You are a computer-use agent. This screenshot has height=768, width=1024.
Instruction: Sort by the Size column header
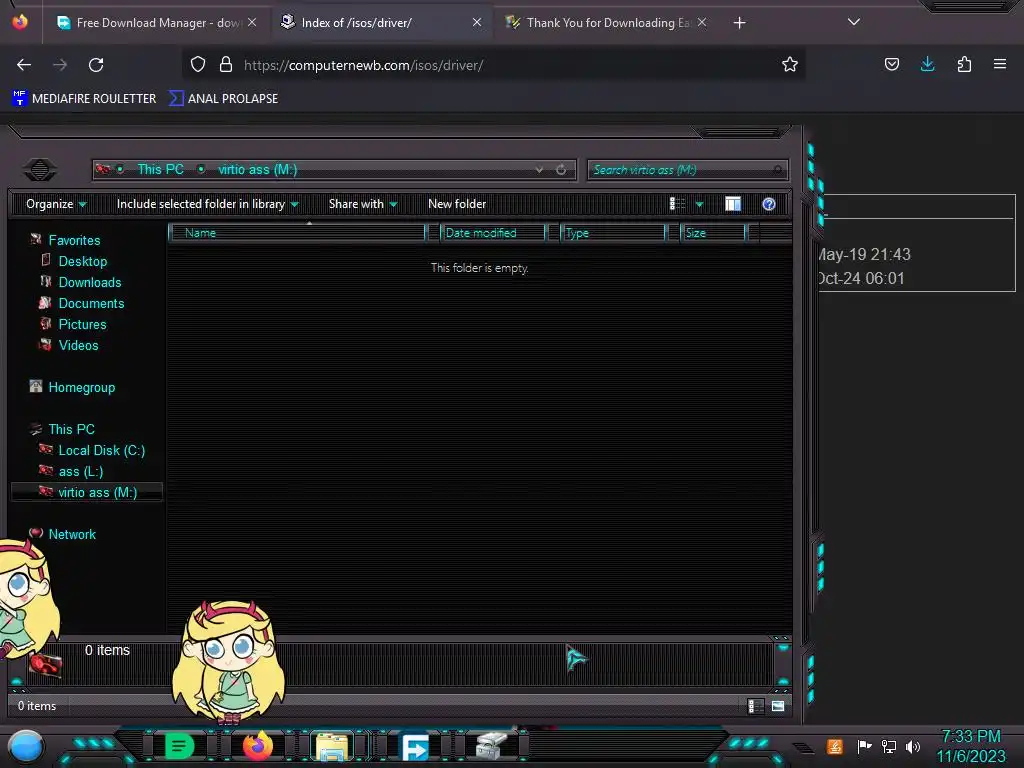(713, 233)
